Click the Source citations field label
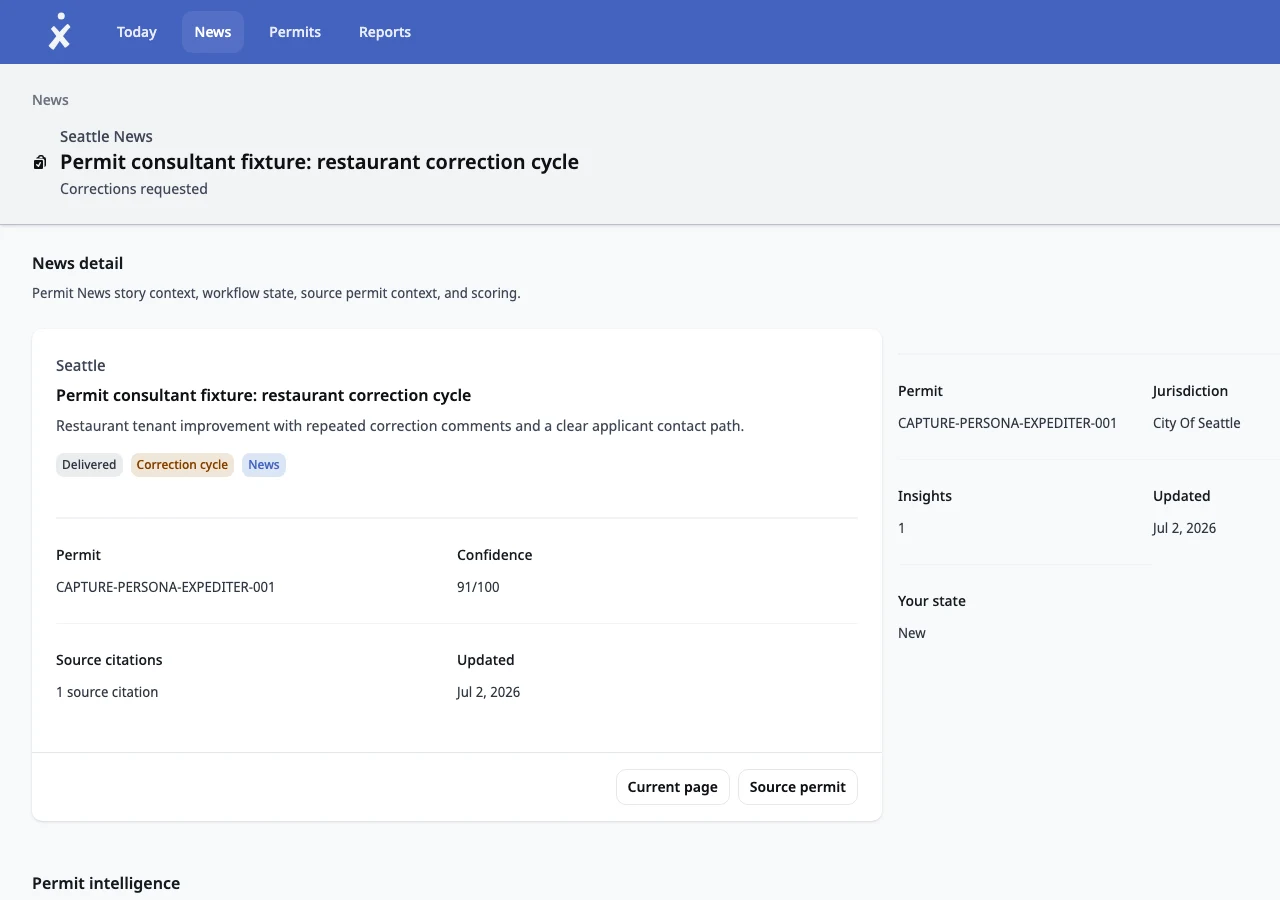 (x=109, y=660)
